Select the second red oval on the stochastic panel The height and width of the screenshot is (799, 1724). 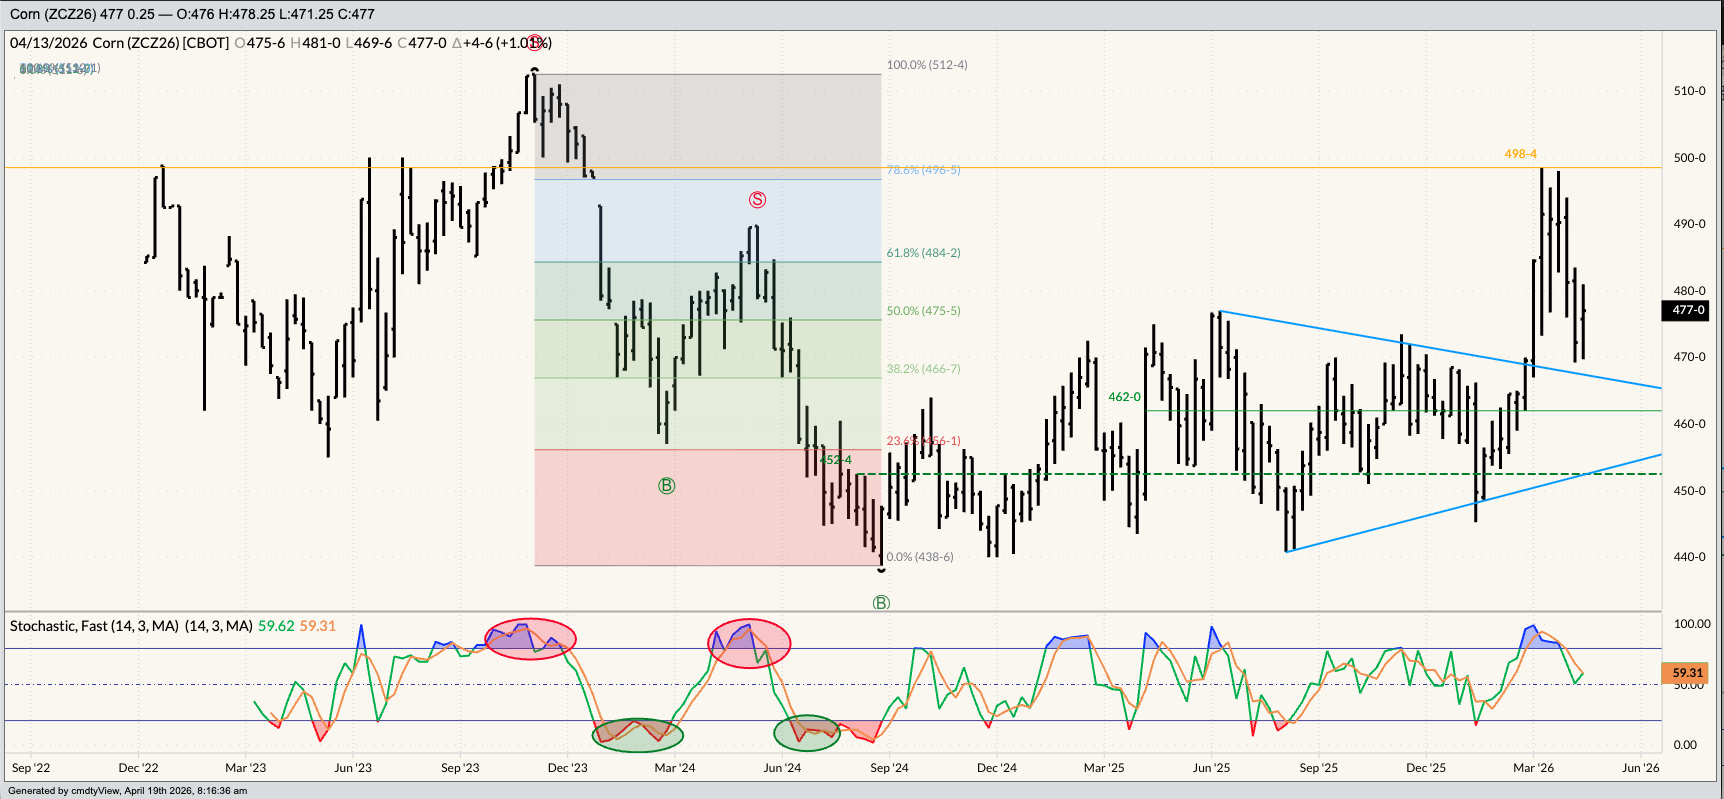(x=749, y=643)
